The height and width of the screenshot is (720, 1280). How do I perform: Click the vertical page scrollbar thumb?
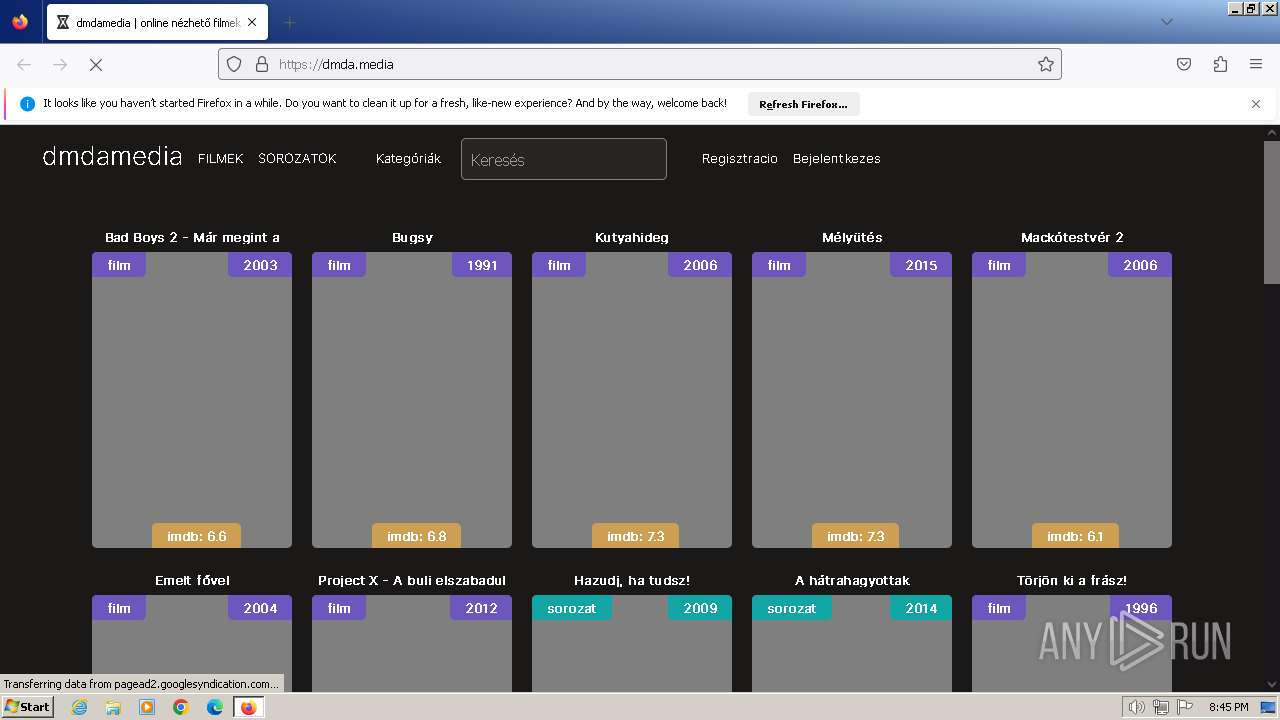click(x=1271, y=212)
